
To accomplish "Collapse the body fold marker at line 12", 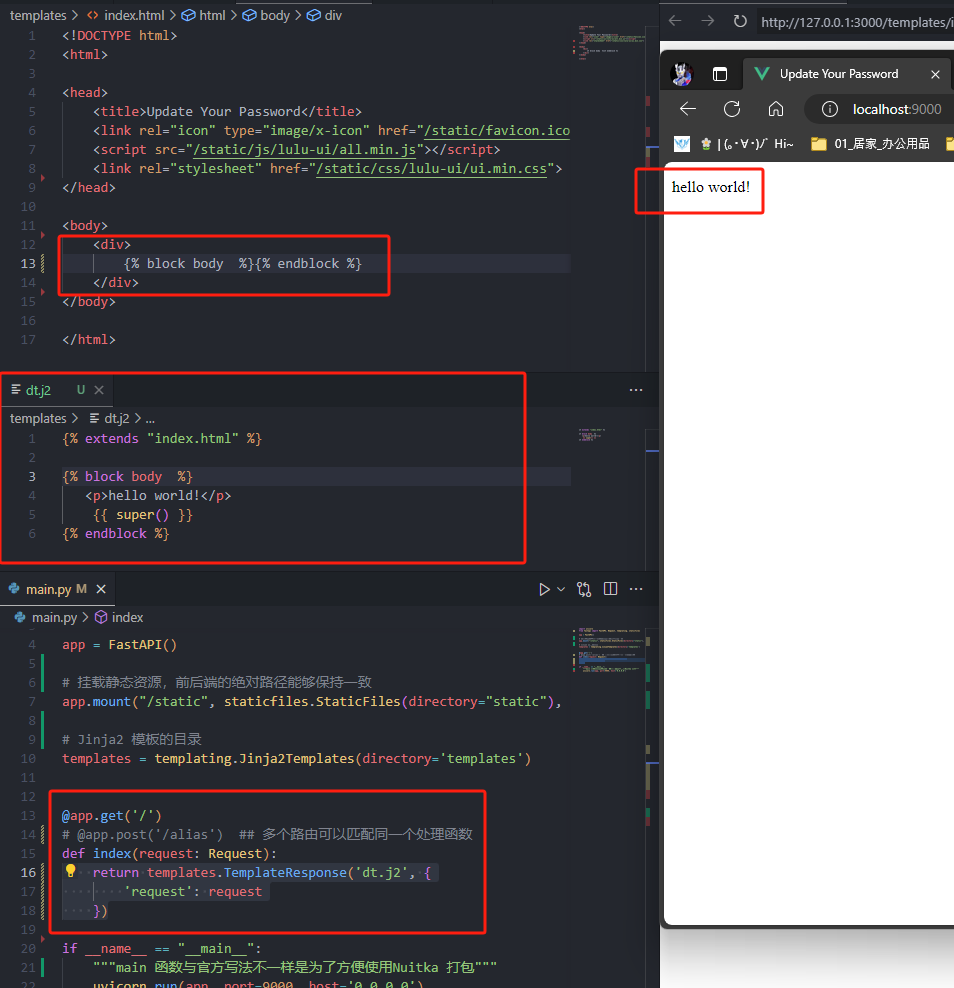I will (x=43, y=235).
